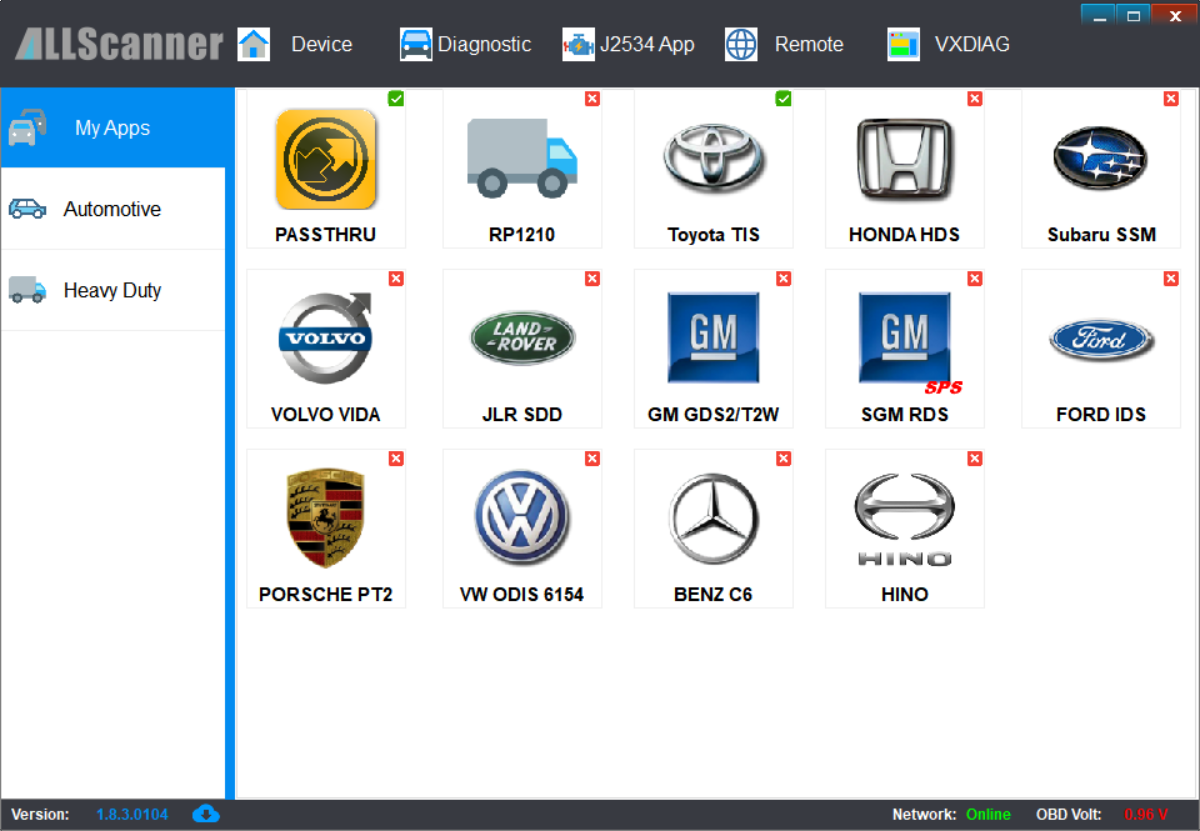The height and width of the screenshot is (831, 1200).
Task: Click green check badge on PASSTHRU
Action: click(x=396, y=98)
